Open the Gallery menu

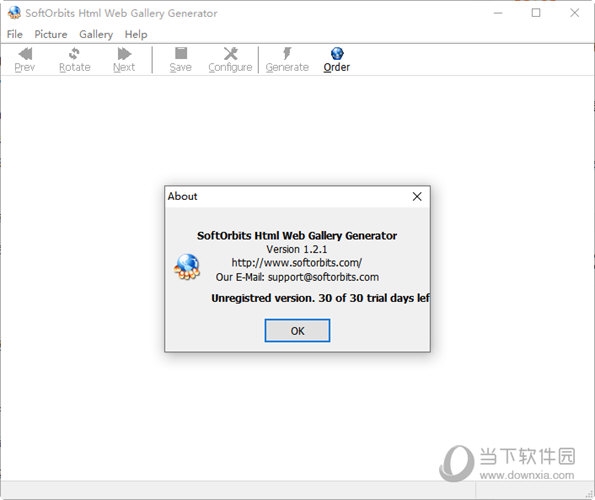(96, 35)
